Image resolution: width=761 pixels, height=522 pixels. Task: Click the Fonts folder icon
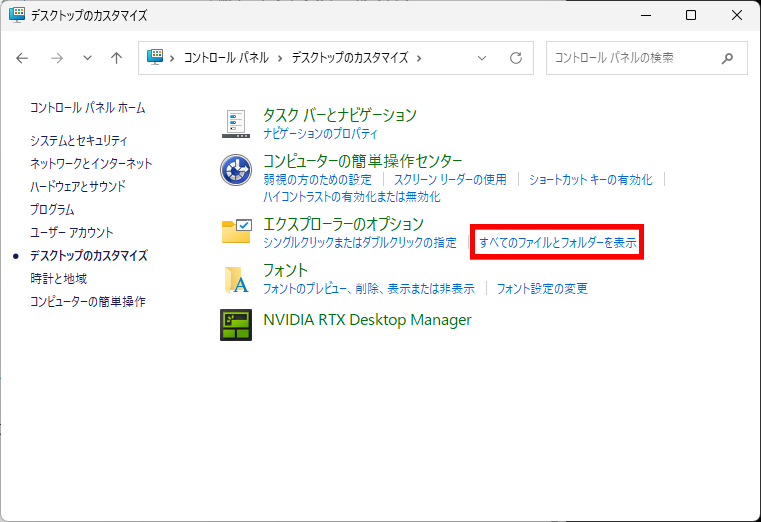(x=236, y=280)
